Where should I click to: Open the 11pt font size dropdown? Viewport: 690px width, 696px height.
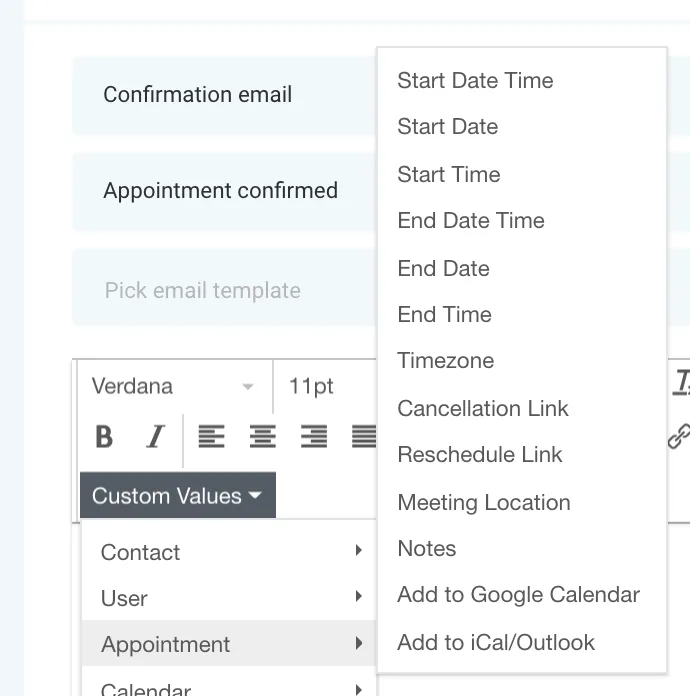click(325, 386)
